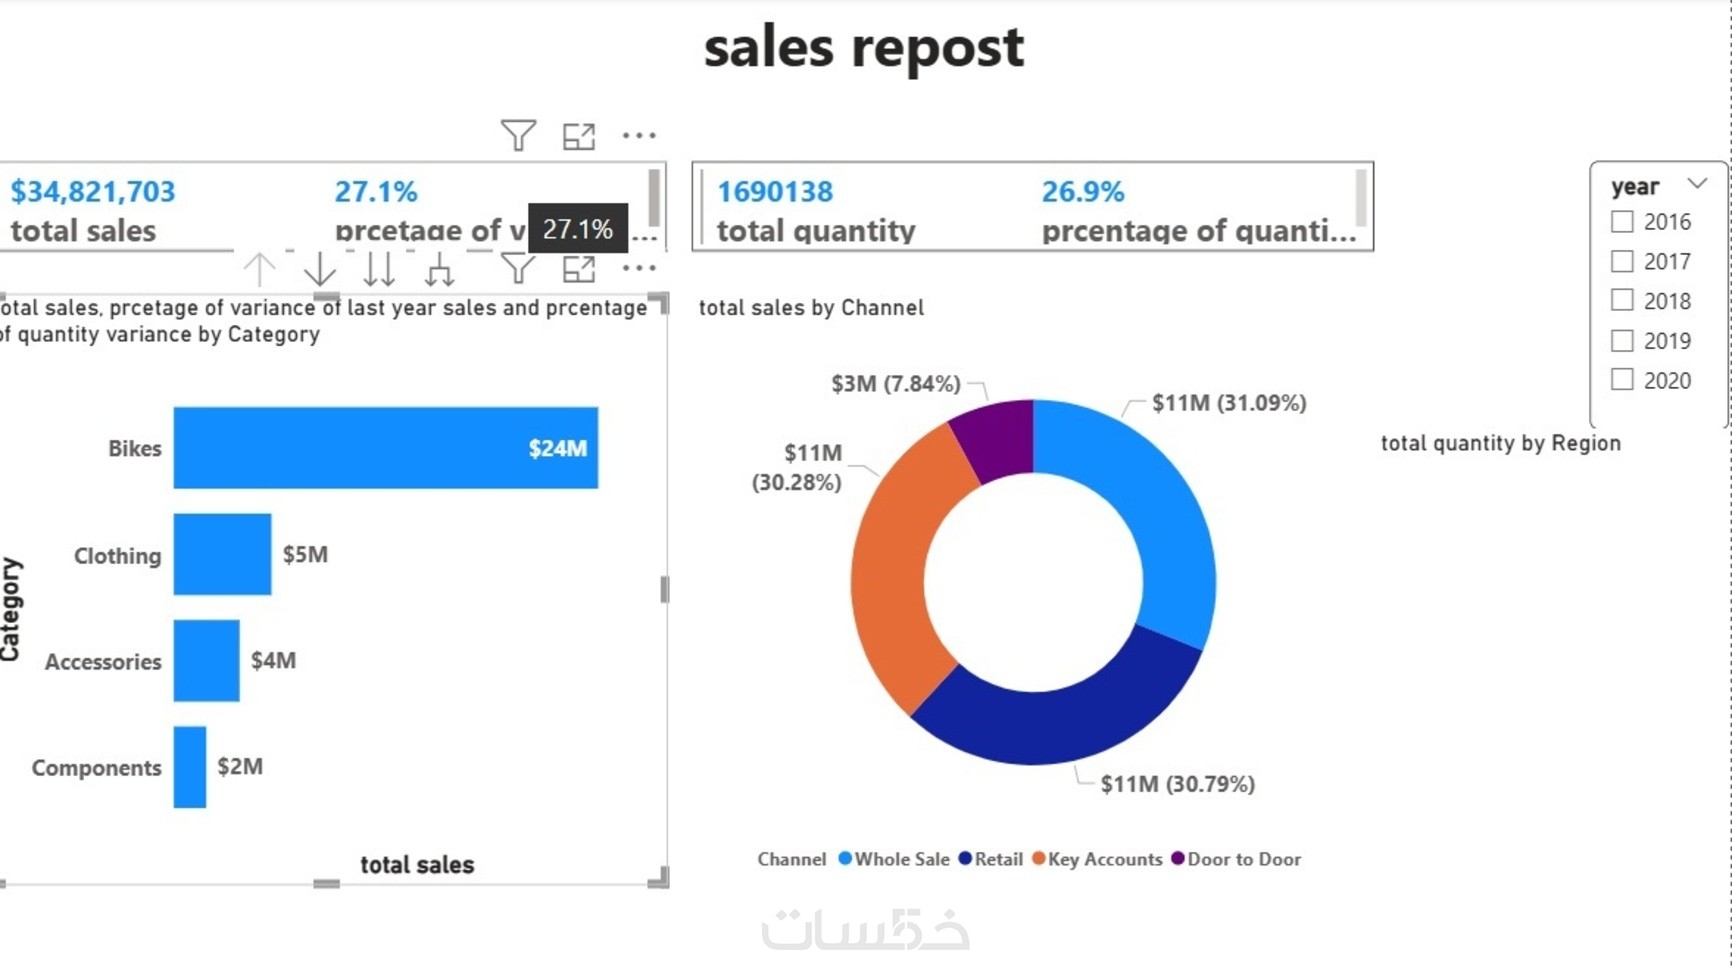Screen dimensions: 1732x970
Task: Click the drill up arrow on the bar chart
Action: pos(259,269)
